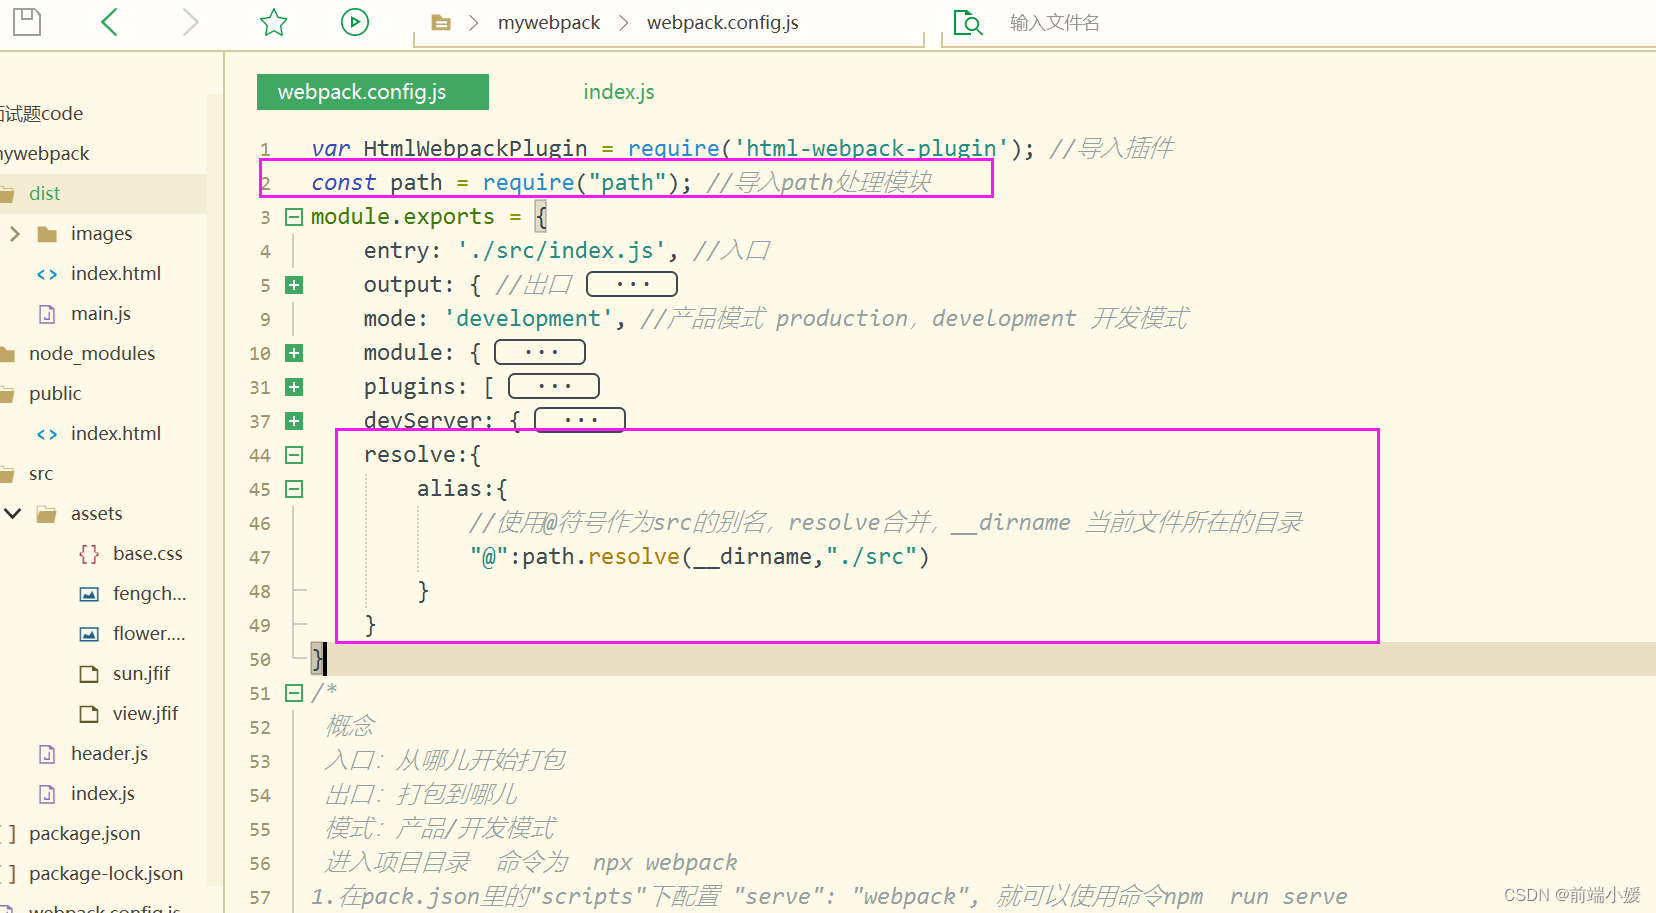The width and height of the screenshot is (1656, 913).
Task: Collapse the comment block at line 51
Action: [294, 693]
